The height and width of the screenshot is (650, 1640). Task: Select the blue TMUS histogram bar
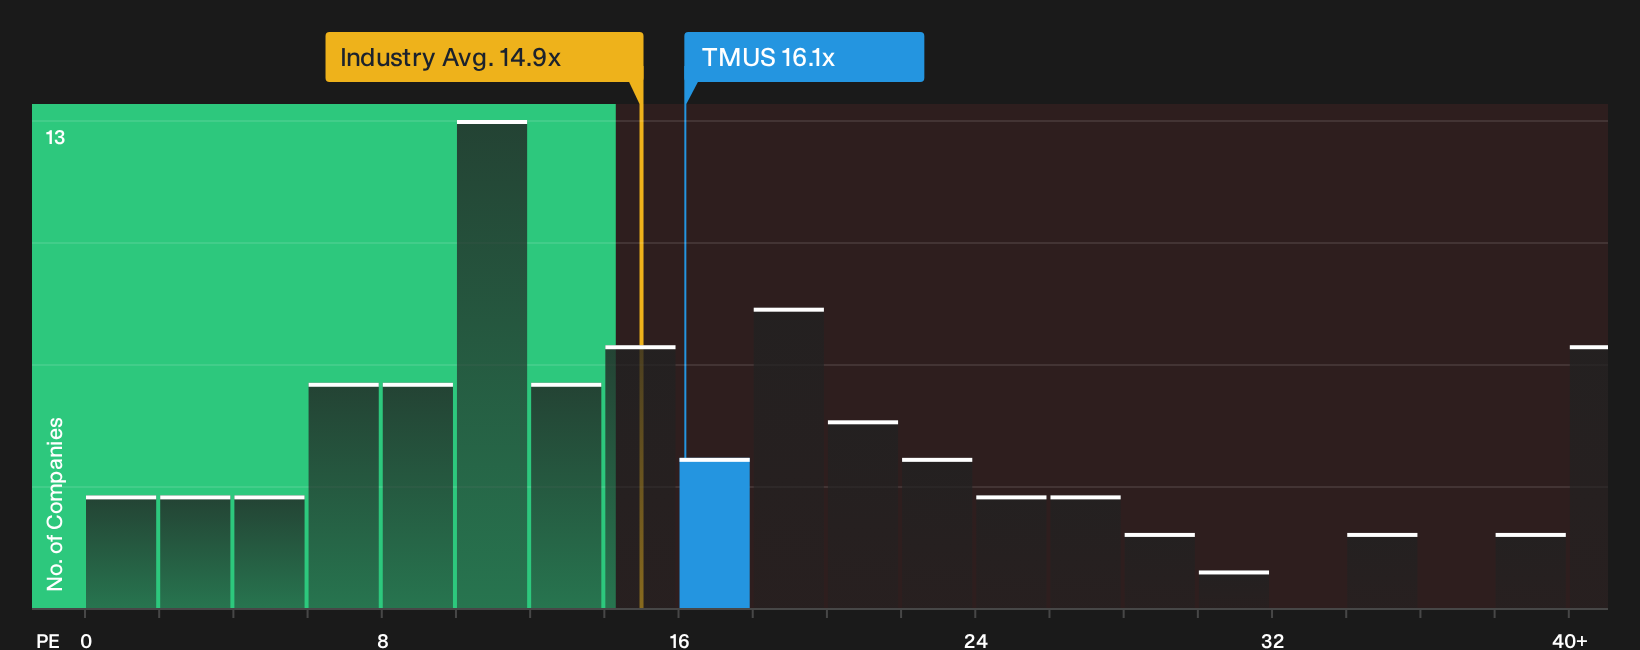tap(715, 533)
